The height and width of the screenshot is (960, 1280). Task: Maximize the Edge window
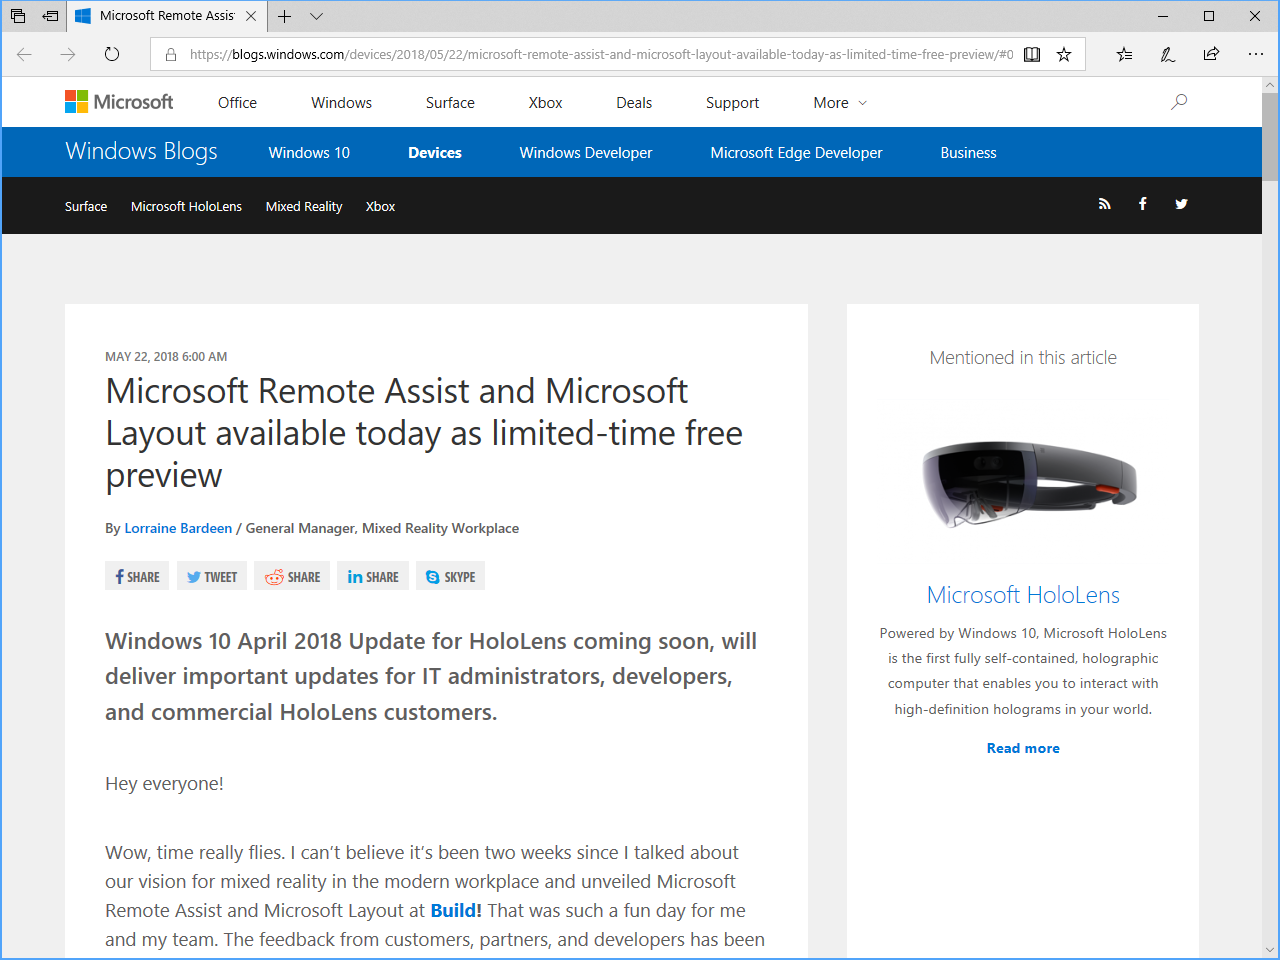pos(1209,16)
